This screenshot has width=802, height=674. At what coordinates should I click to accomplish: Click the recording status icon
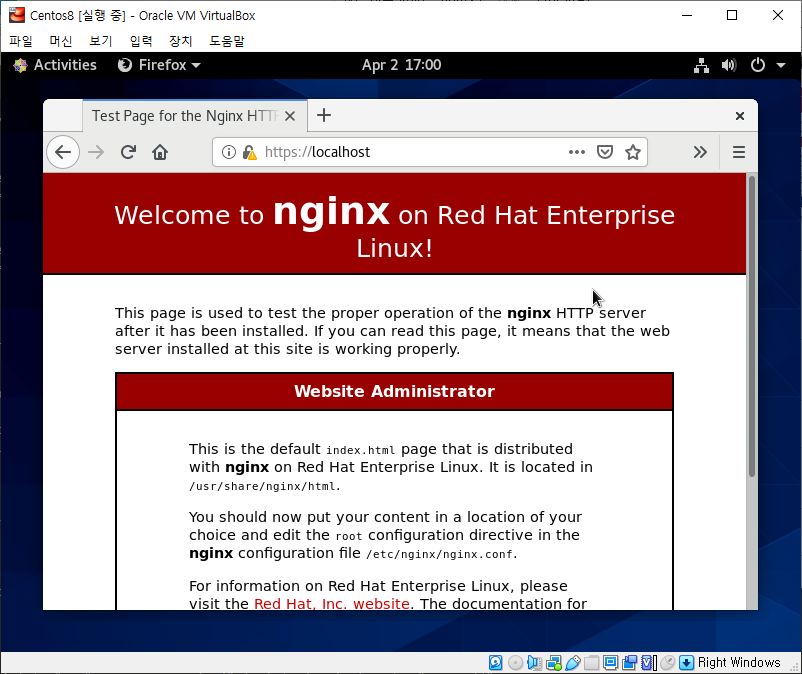[630, 663]
